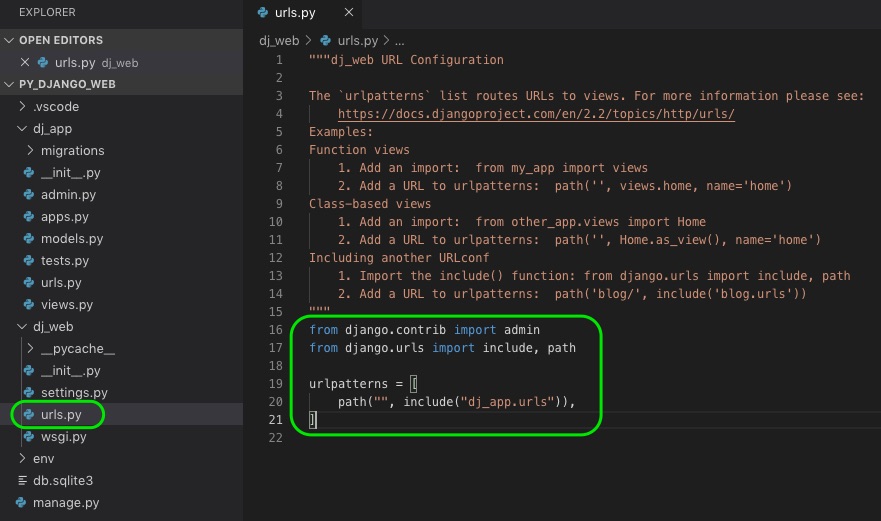Click urls.py breadcrumb segment
The width and height of the screenshot is (881, 521).
coord(357,40)
